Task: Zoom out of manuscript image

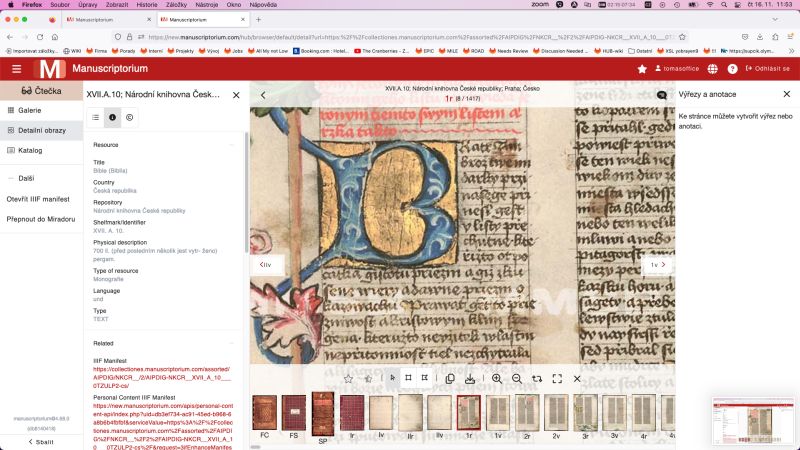Action: pyautogui.click(x=517, y=379)
